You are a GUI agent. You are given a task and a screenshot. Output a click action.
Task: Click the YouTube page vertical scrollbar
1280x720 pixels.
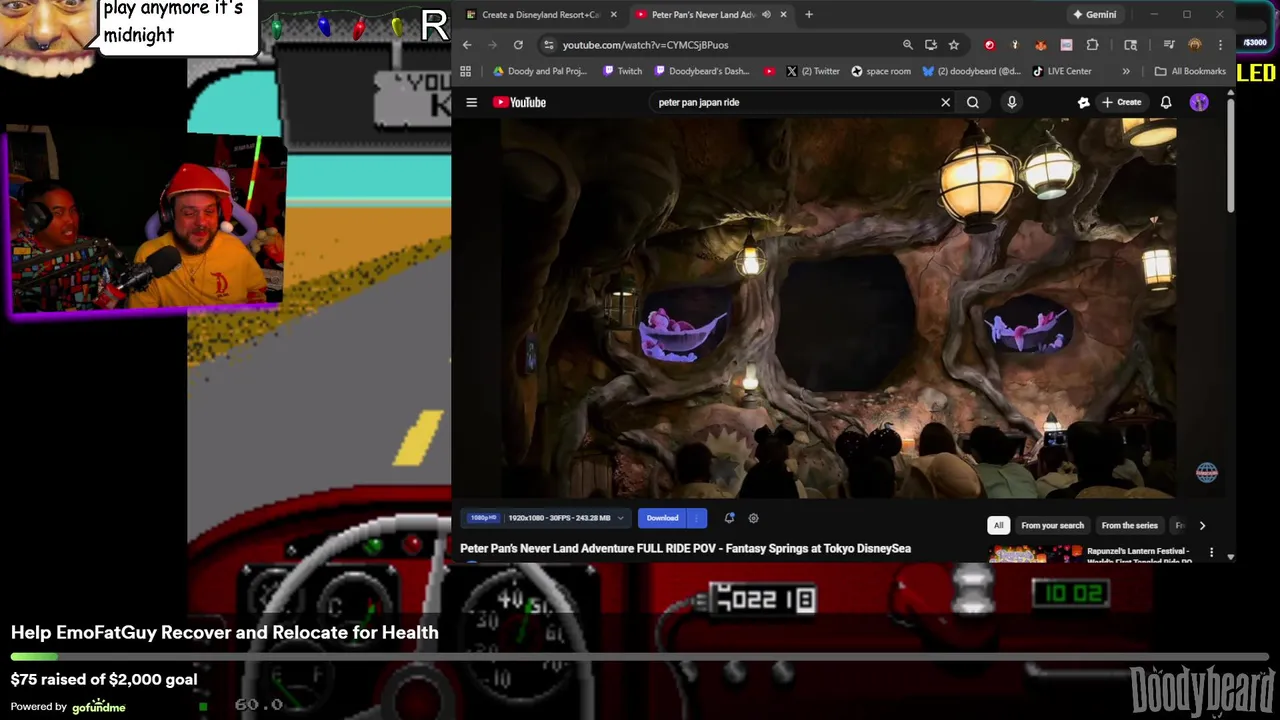[1231, 155]
